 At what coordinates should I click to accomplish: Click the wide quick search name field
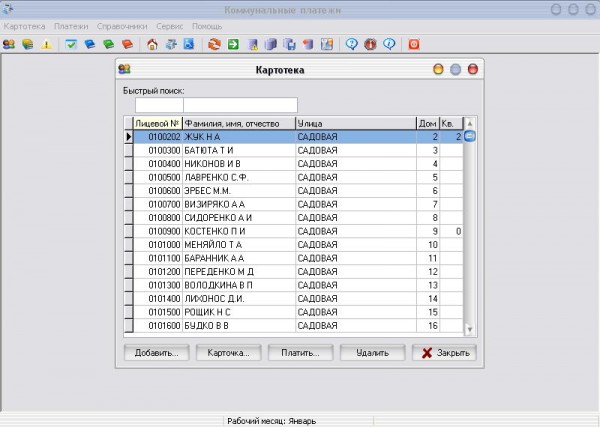click(240, 105)
